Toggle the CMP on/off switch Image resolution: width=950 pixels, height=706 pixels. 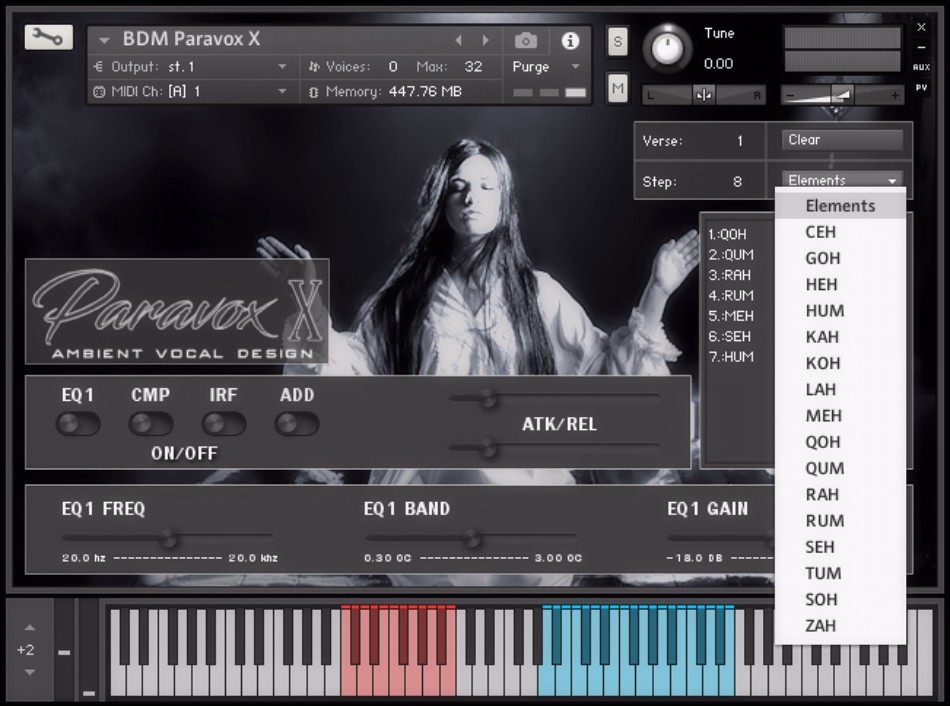click(x=151, y=424)
